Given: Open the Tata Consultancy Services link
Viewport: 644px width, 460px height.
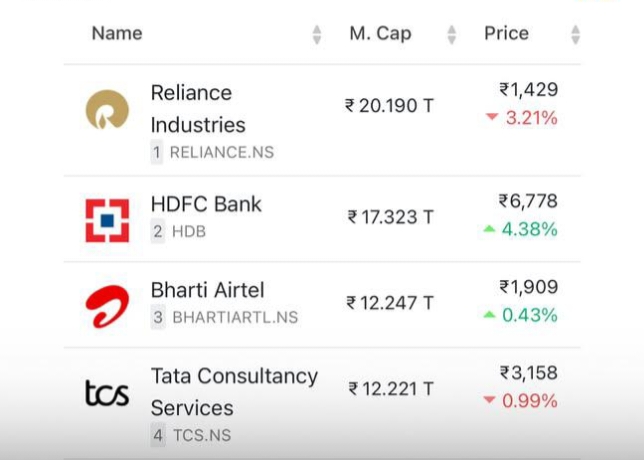Looking at the screenshot, I should coord(234,392).
